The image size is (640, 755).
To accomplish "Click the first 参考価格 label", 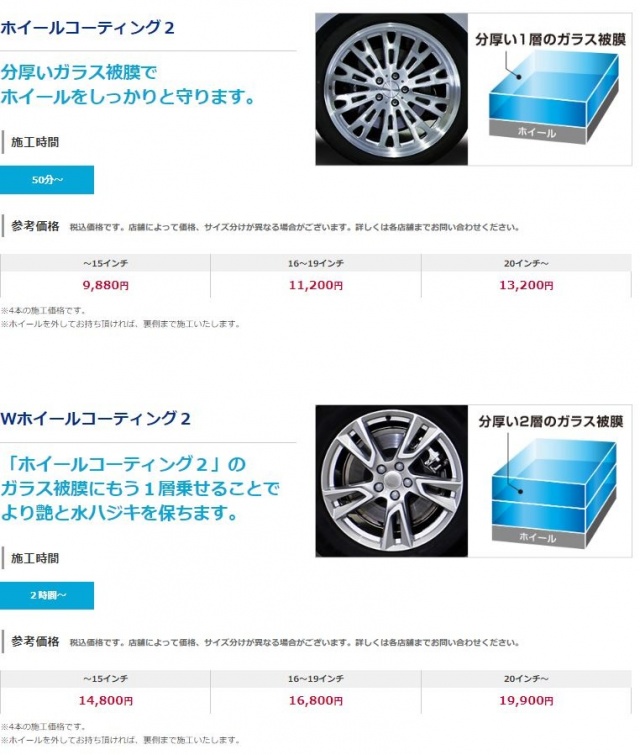I will pyautogui.click(x=35, y=226).
